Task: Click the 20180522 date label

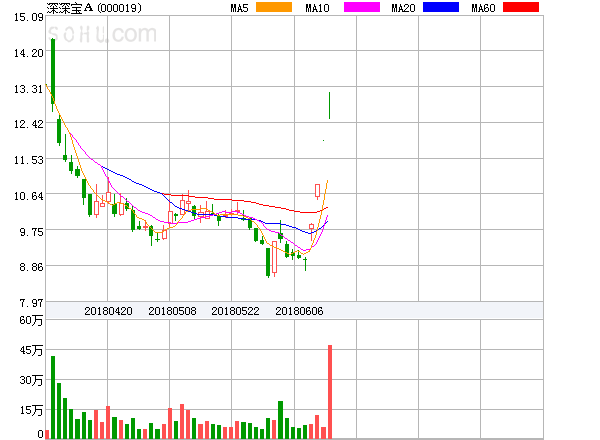Action: [235, 311]
